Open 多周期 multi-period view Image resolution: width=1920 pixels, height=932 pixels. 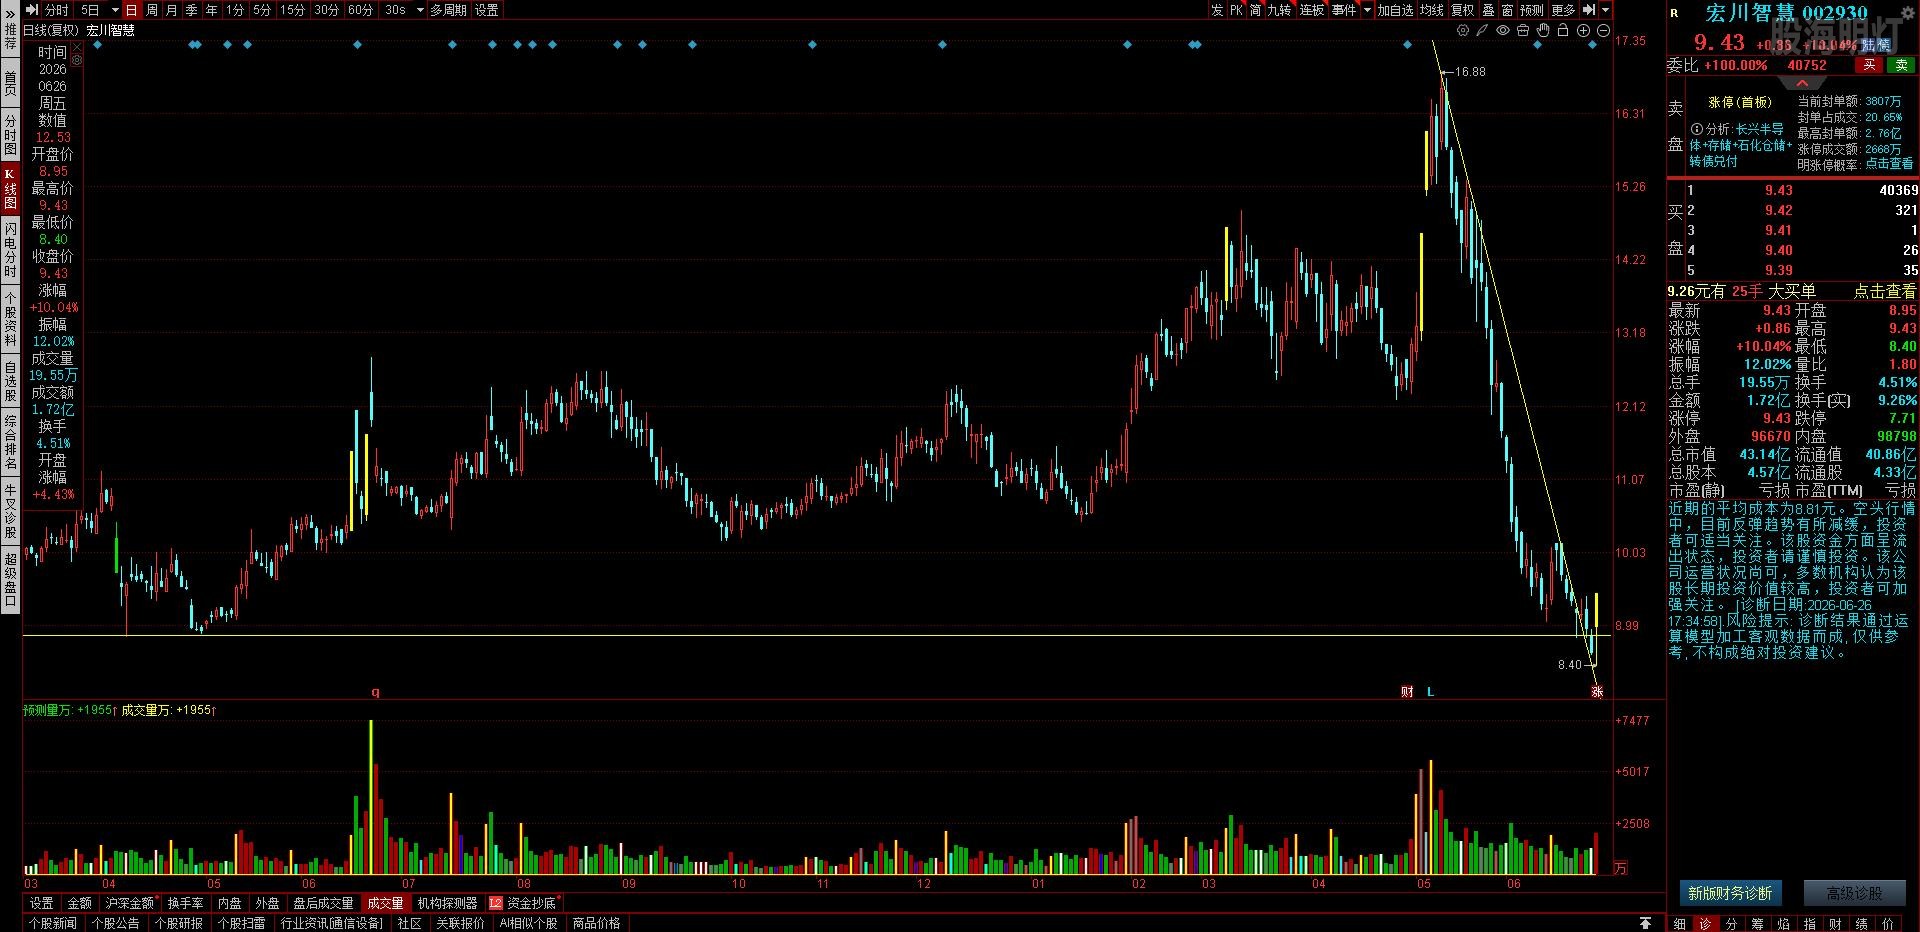[x=449, y=10]
